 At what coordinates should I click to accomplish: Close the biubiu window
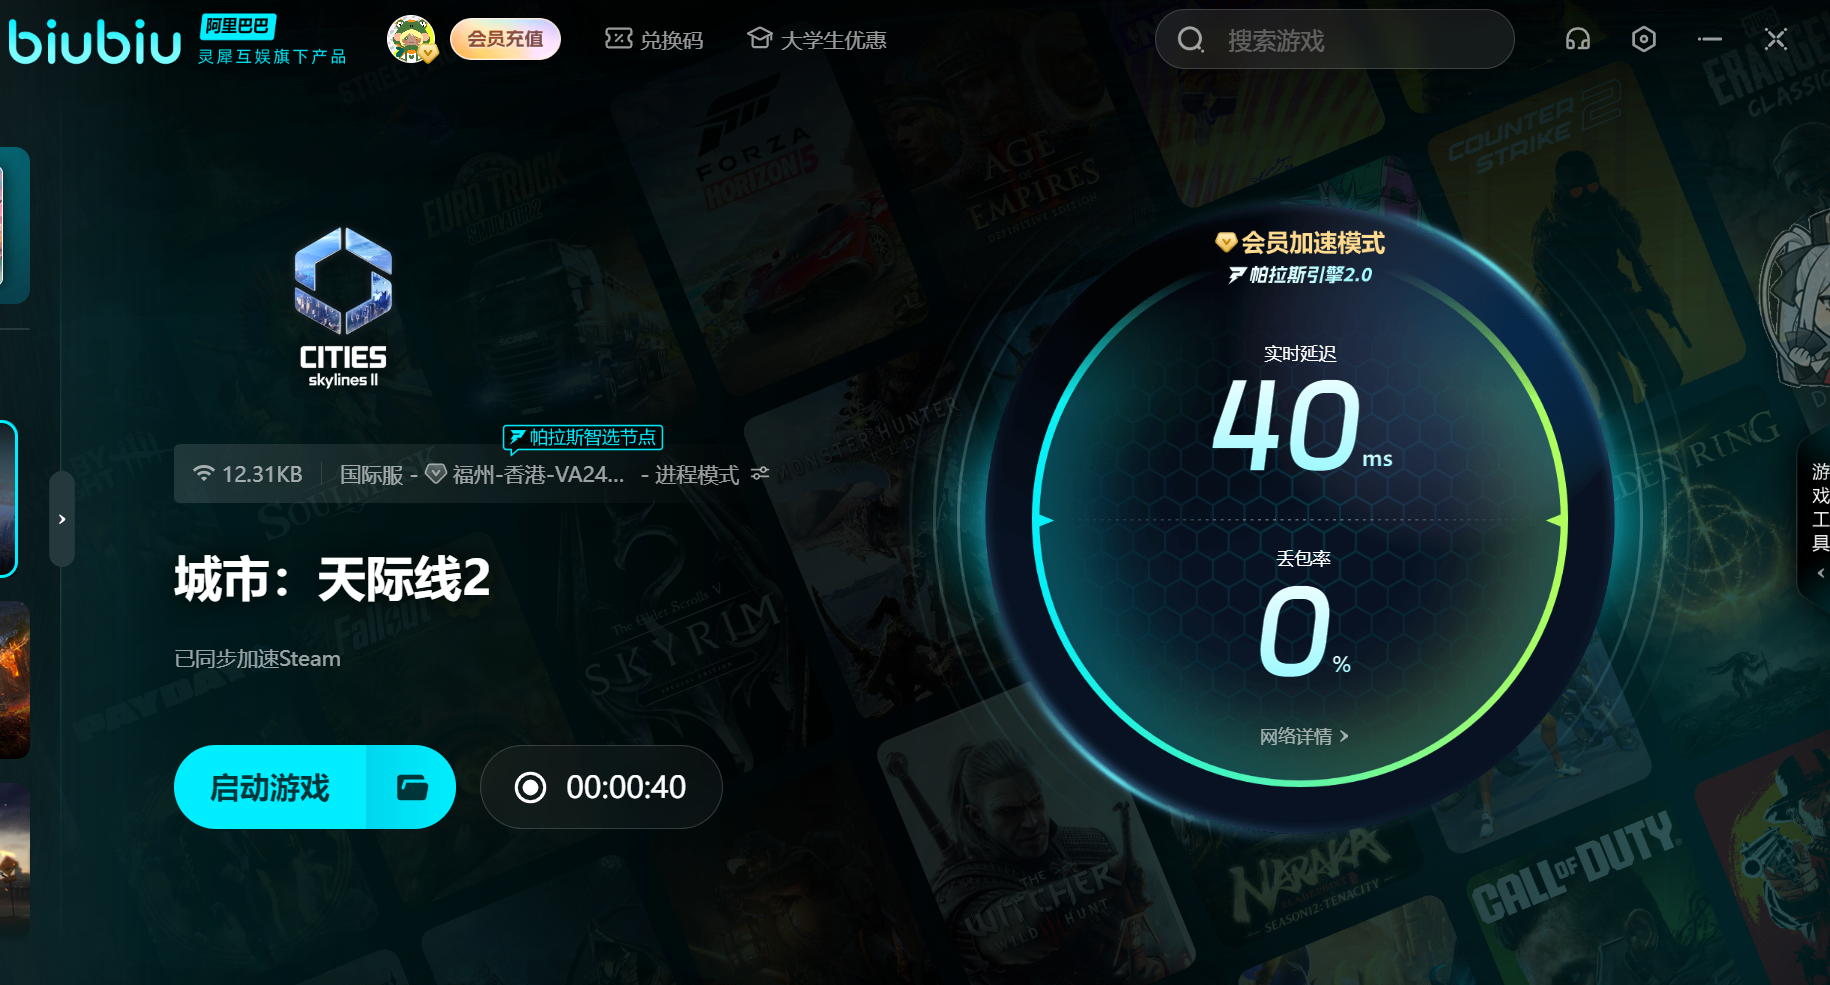1776,40
